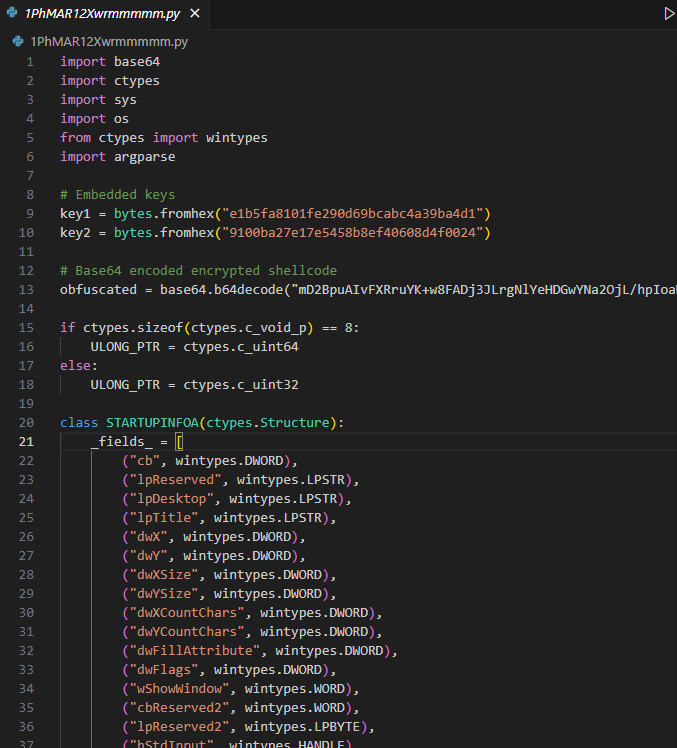Click the "else:" keyword on line 17
The width and height of the screenshot is (677, 748).
(79, 366)
